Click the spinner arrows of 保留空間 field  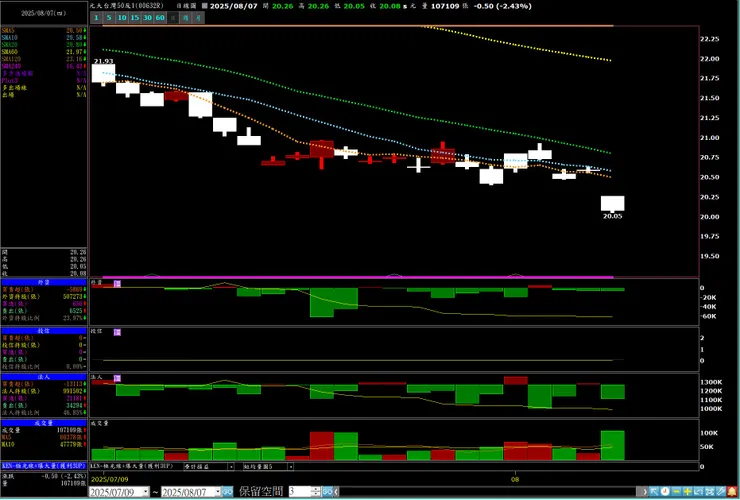click(x=316, y=492)
